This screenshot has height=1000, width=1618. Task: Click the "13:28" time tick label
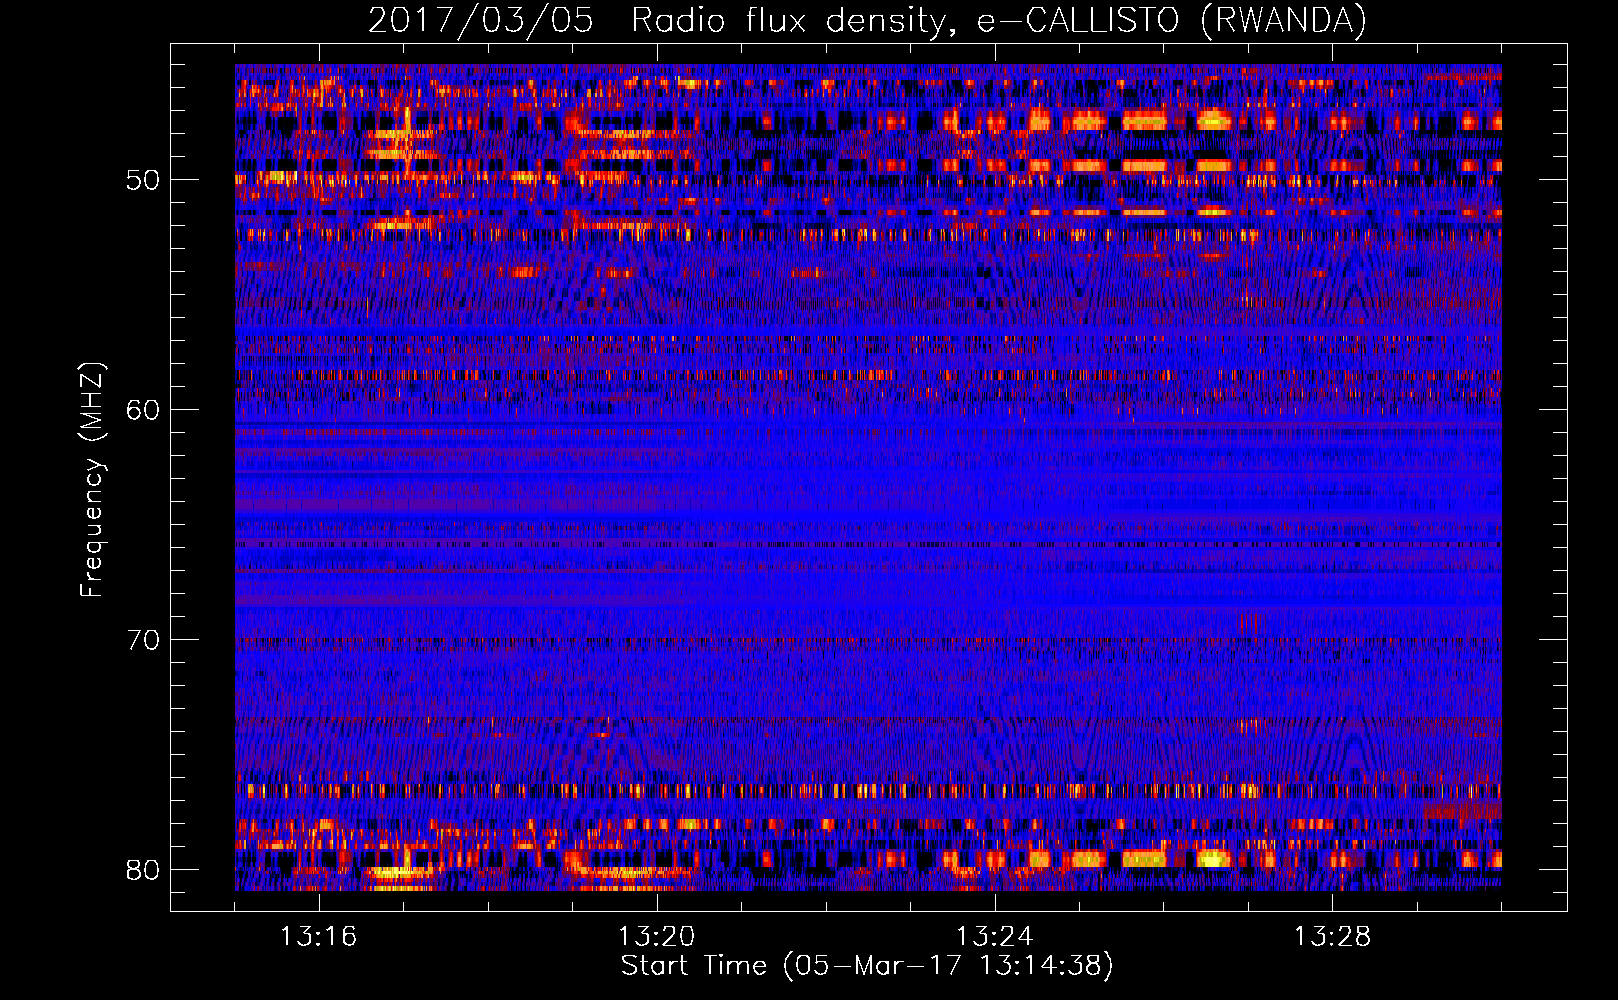point(1333,937)
